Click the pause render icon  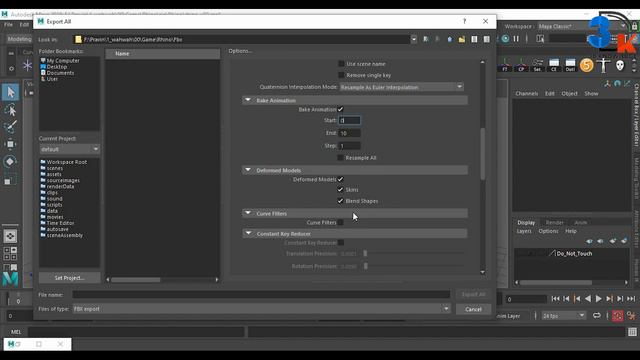(516, 39)
